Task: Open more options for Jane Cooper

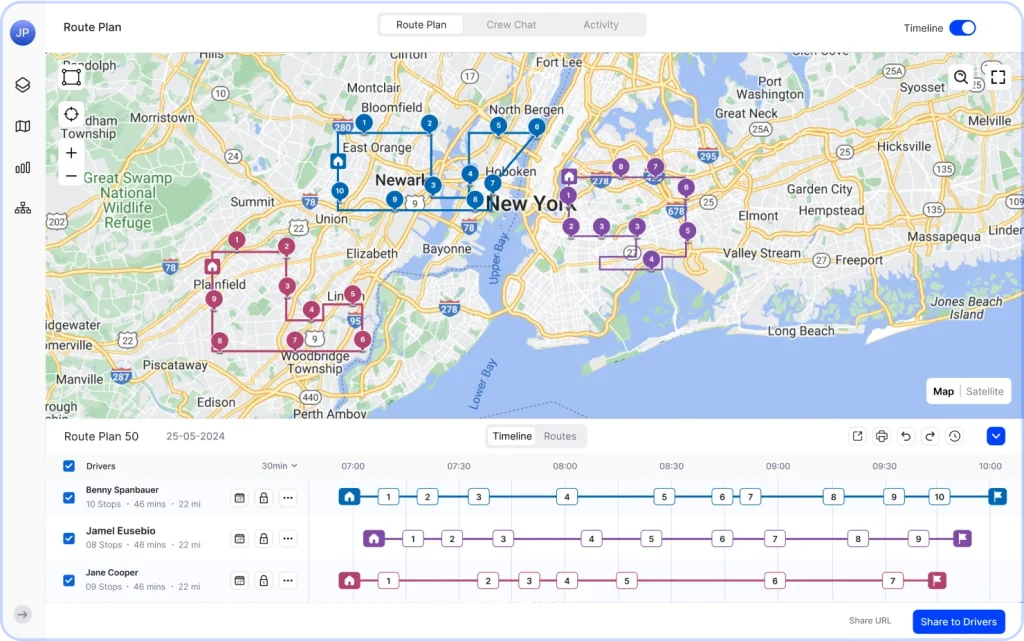Action: click(x=288, y=580)
